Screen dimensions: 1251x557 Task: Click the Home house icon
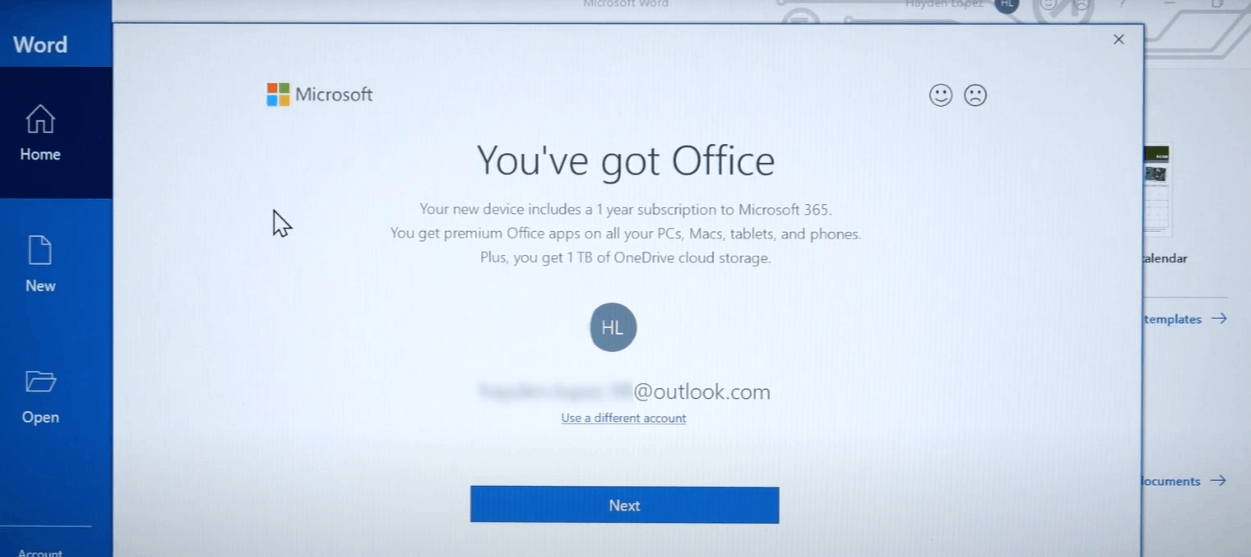click(x=40, y=119)
